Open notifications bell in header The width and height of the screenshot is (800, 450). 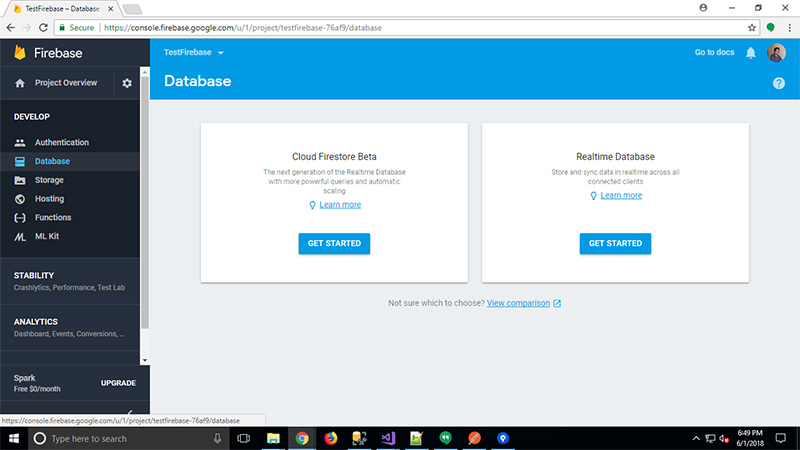[x=751, y=53]
